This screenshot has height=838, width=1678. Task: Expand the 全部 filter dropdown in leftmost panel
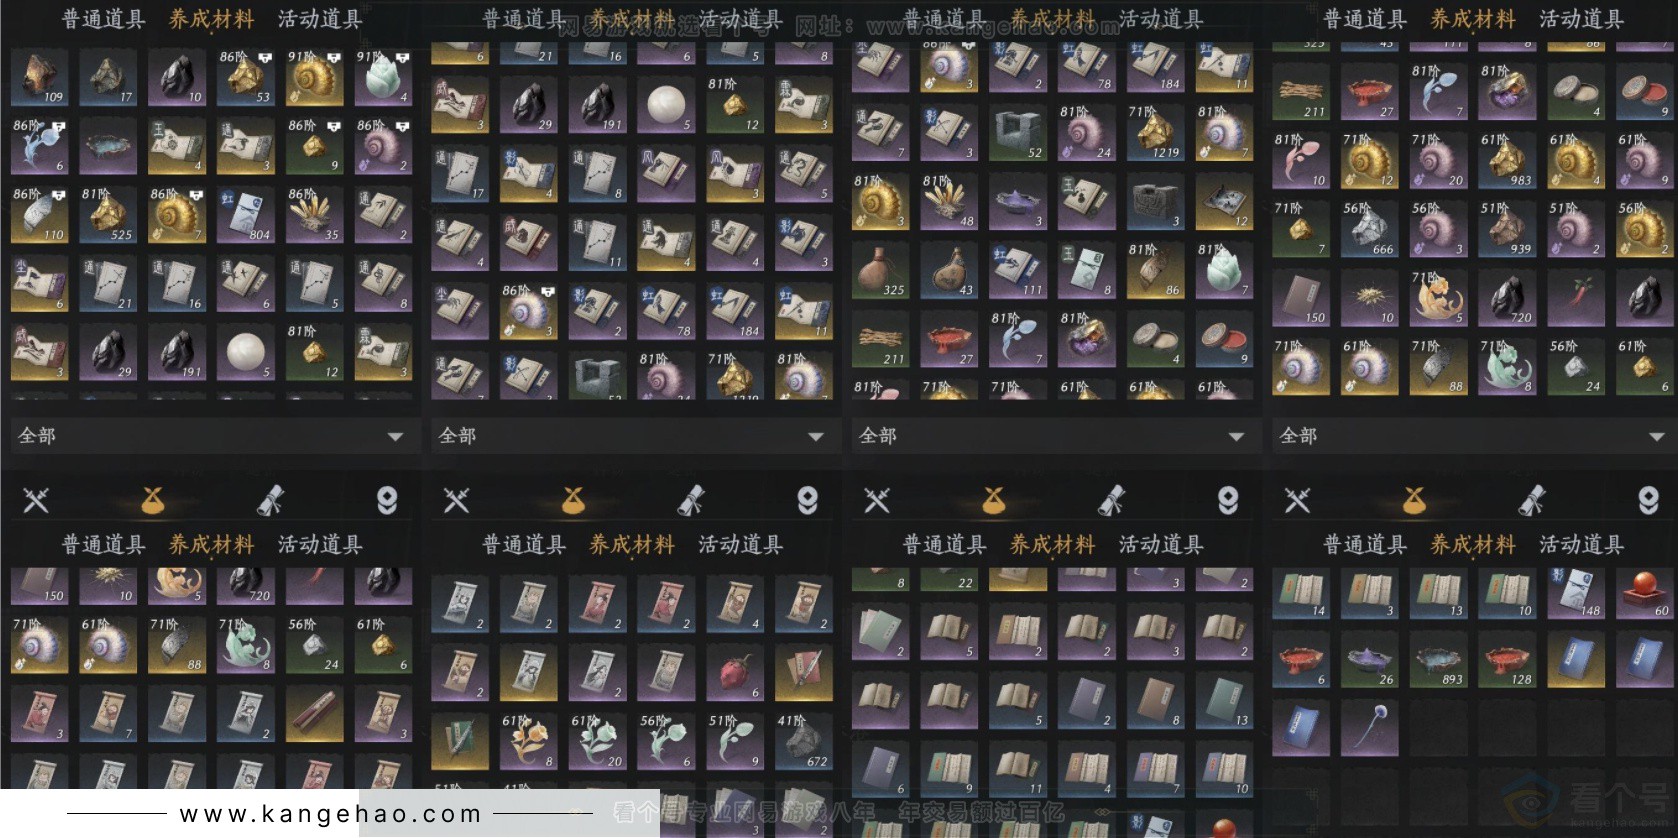(x=210, y=436)
